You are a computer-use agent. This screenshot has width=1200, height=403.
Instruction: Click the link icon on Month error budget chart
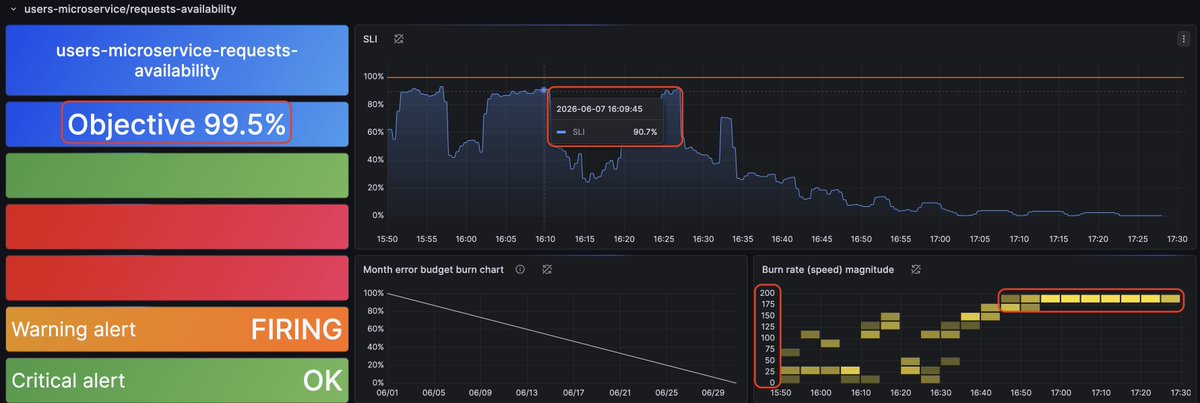tap(547, 269)
